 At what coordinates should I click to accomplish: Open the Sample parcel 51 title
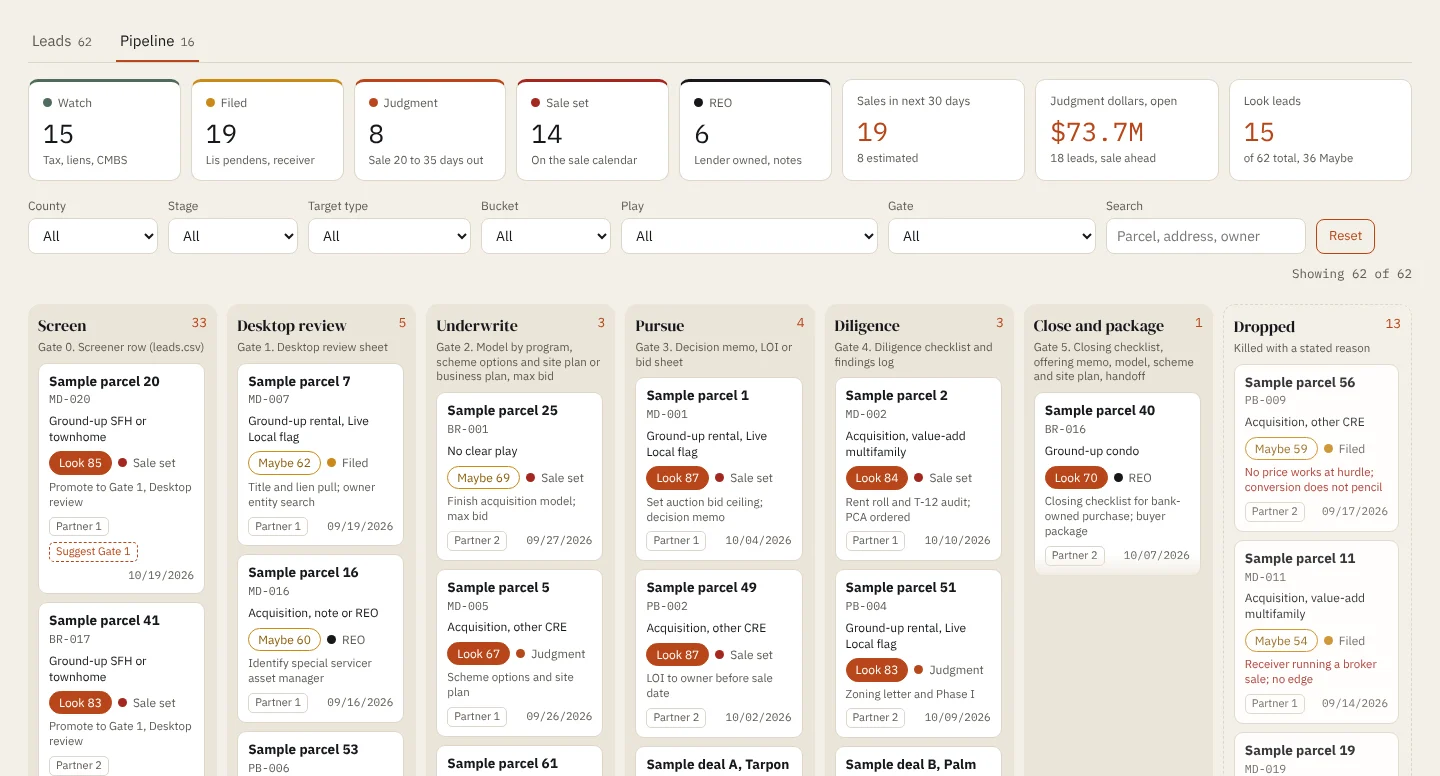(900, 587)
